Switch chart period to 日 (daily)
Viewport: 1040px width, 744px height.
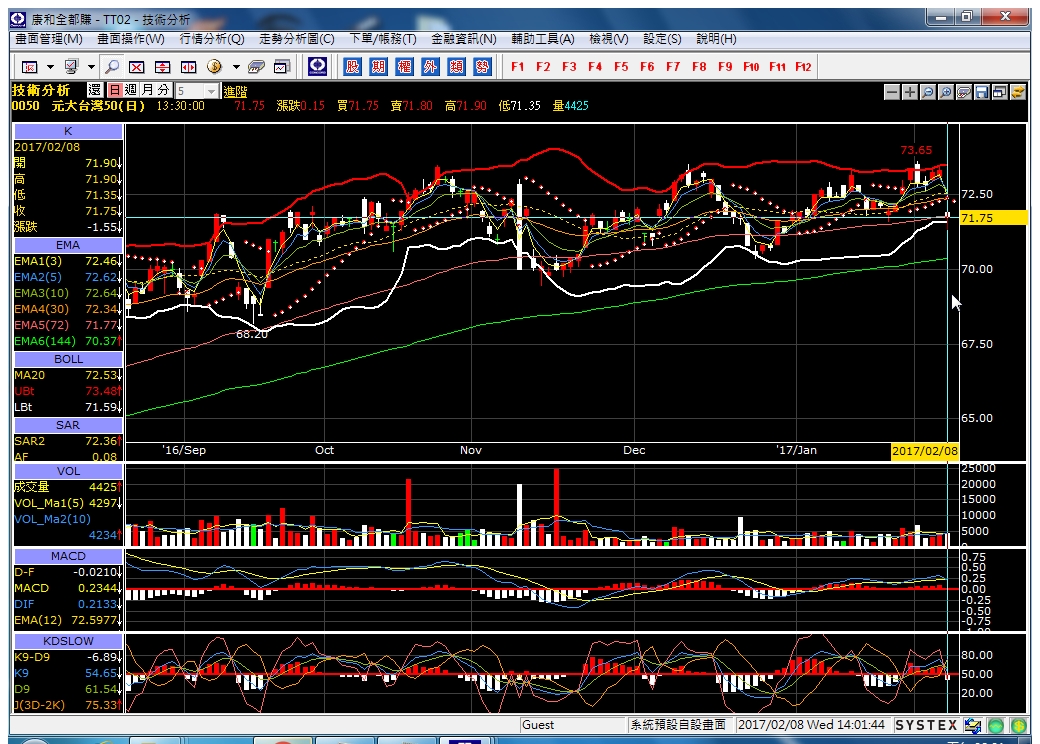pyautogui.click(x=115, y=90)
